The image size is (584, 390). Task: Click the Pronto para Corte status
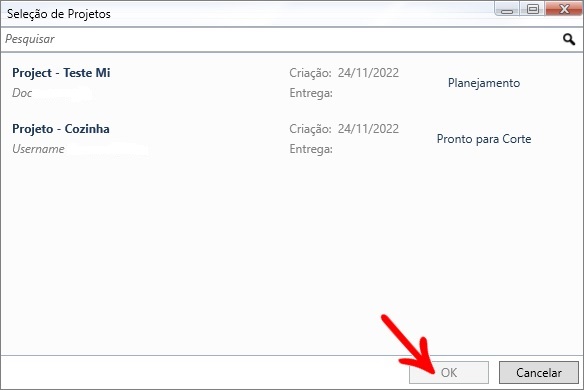tap(484, 139)
